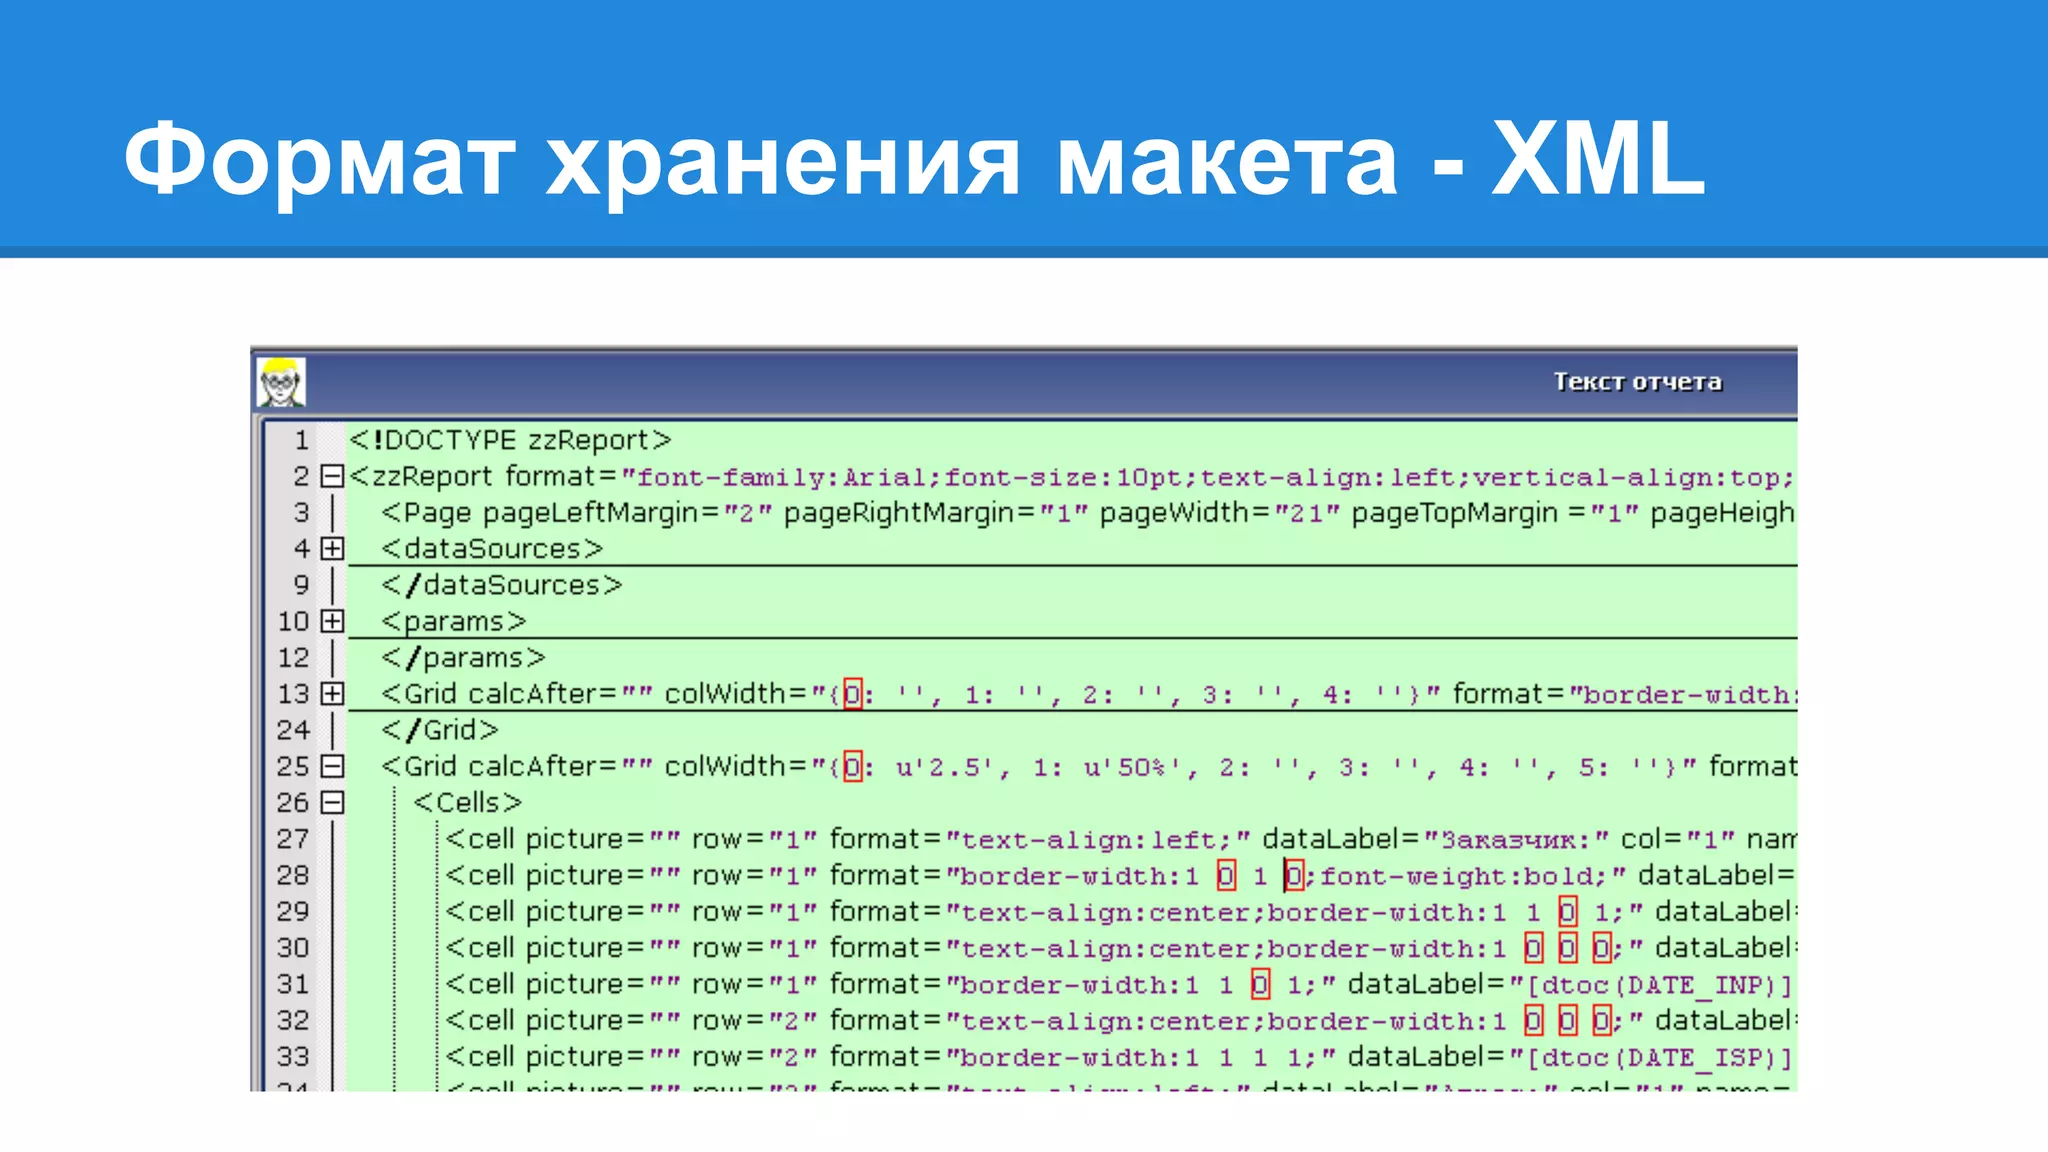Expand the first Grid fold on line 13
Screen dimensions: 2048x1152
(x=332, y=694)
